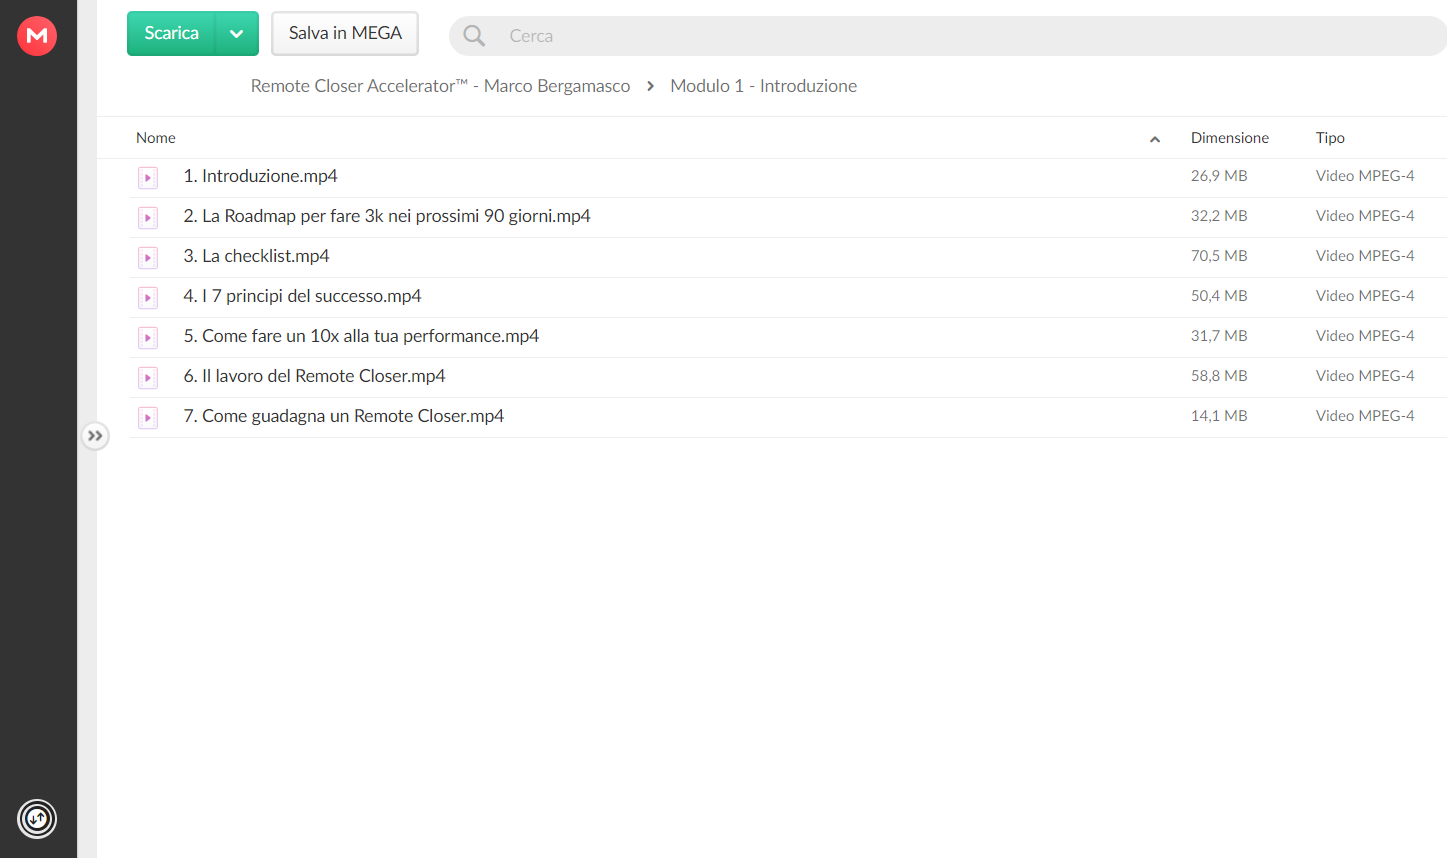Select file 4. I 7 principi del successo.mp4
Screen dimensions: 1447x858
(302, 296)
